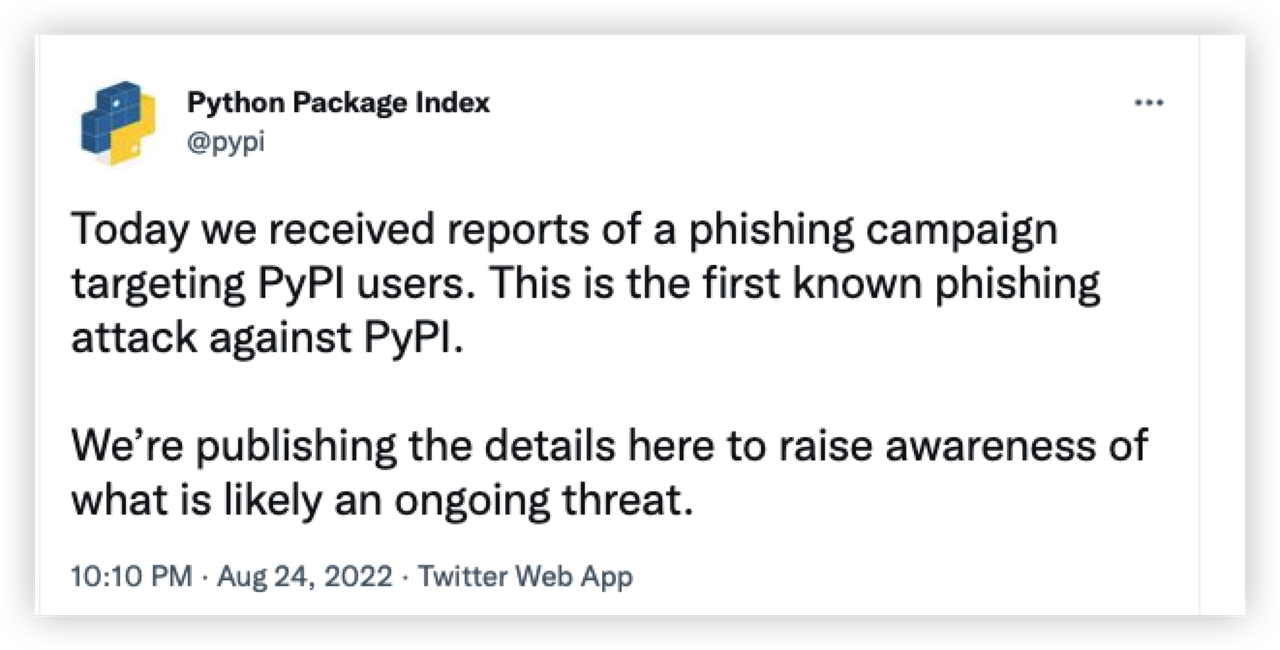This screenshot has width=1280, height=650.
Task: Click the 10:10 PM timestamp
Action: coord(130,577)
